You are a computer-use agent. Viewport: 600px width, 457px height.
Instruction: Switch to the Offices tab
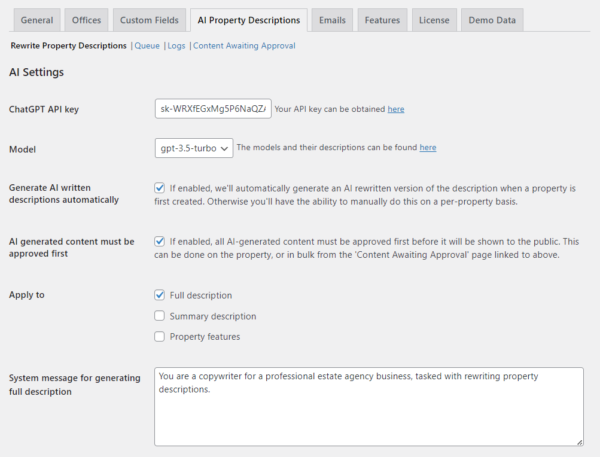(x=86, y=20)
